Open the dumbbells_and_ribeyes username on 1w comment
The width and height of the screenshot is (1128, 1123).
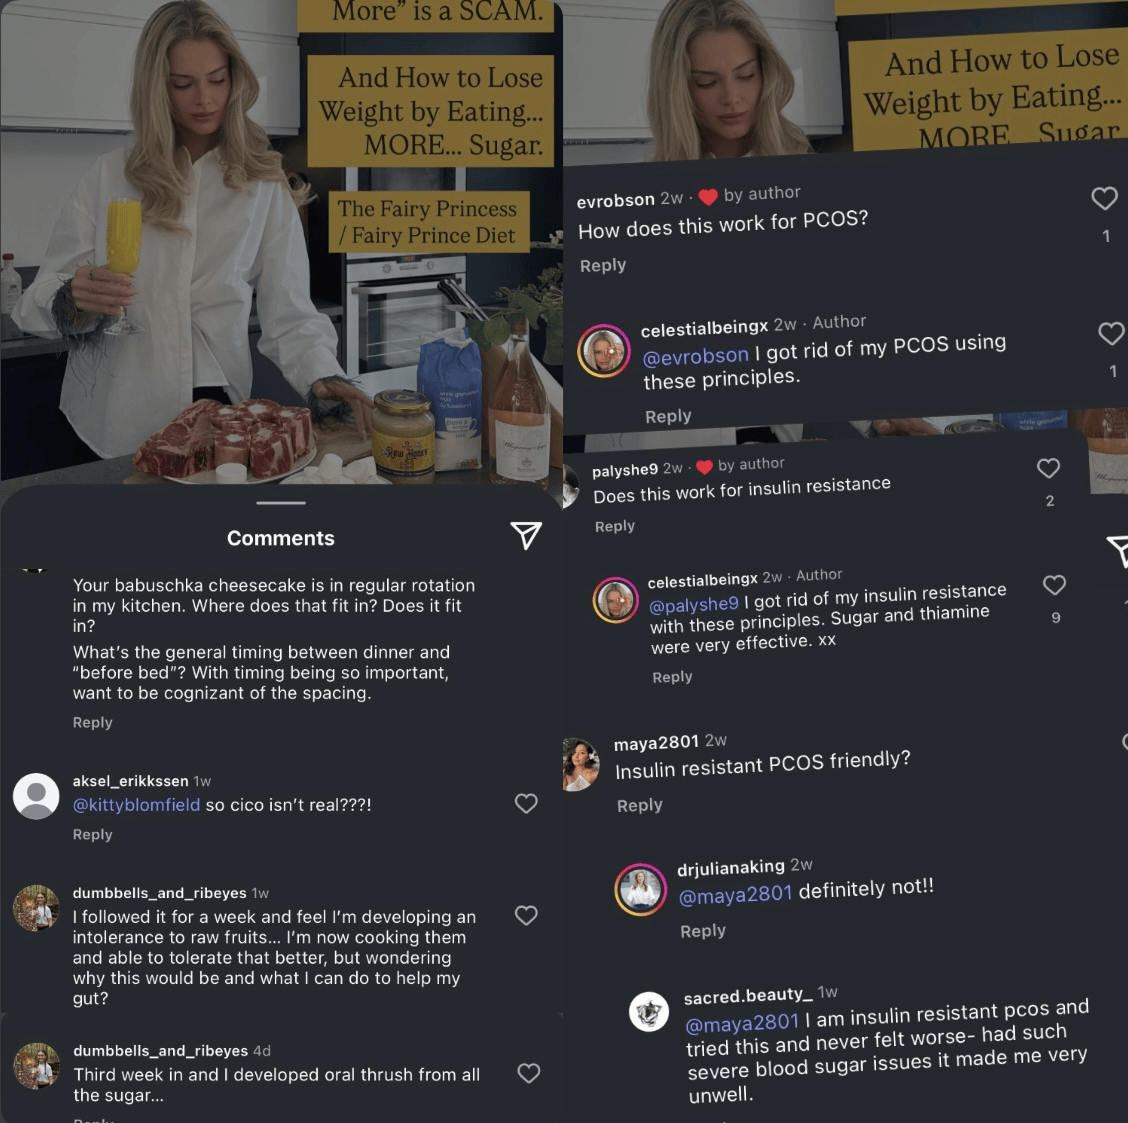click(x=159, y=893)
